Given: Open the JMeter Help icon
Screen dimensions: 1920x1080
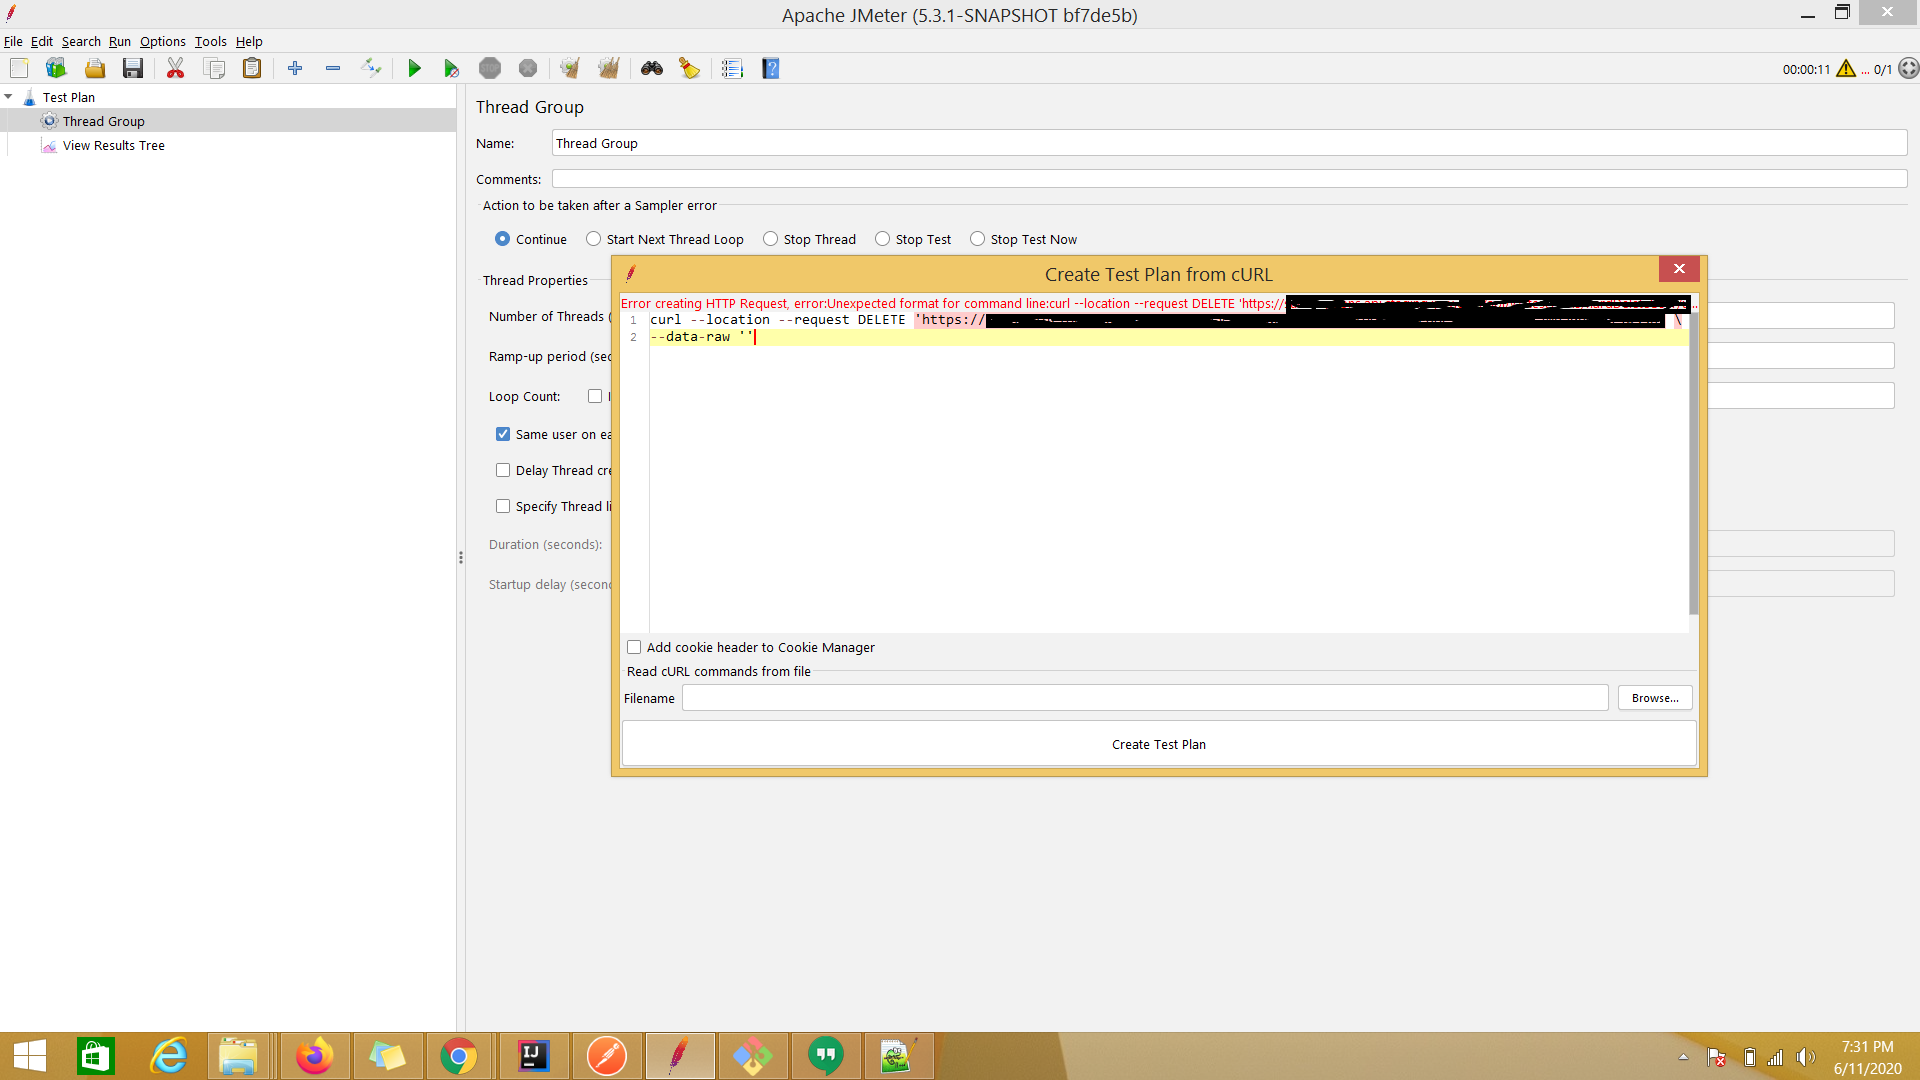Looking at the screenshot, I should (x=771, y=68).
